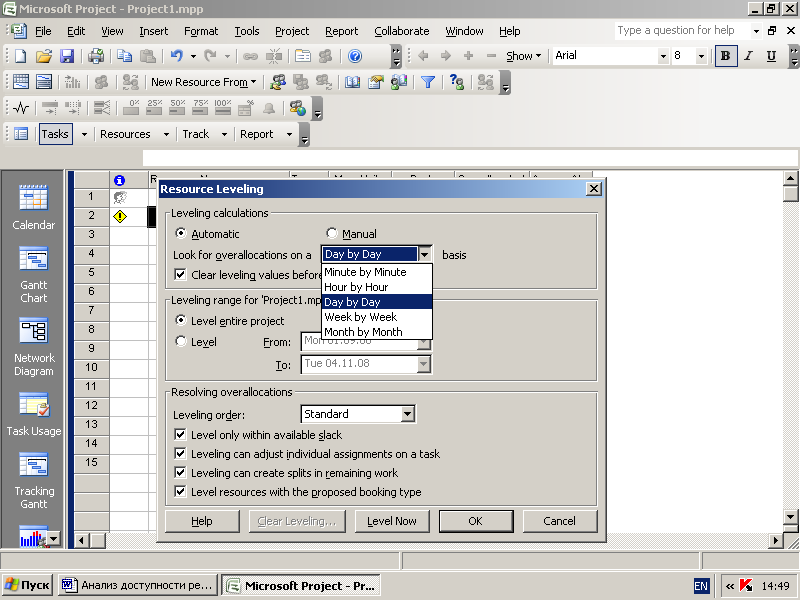Select Automatic leveling calculation
The width and height of the screenshot is (800, 600).
181,233
